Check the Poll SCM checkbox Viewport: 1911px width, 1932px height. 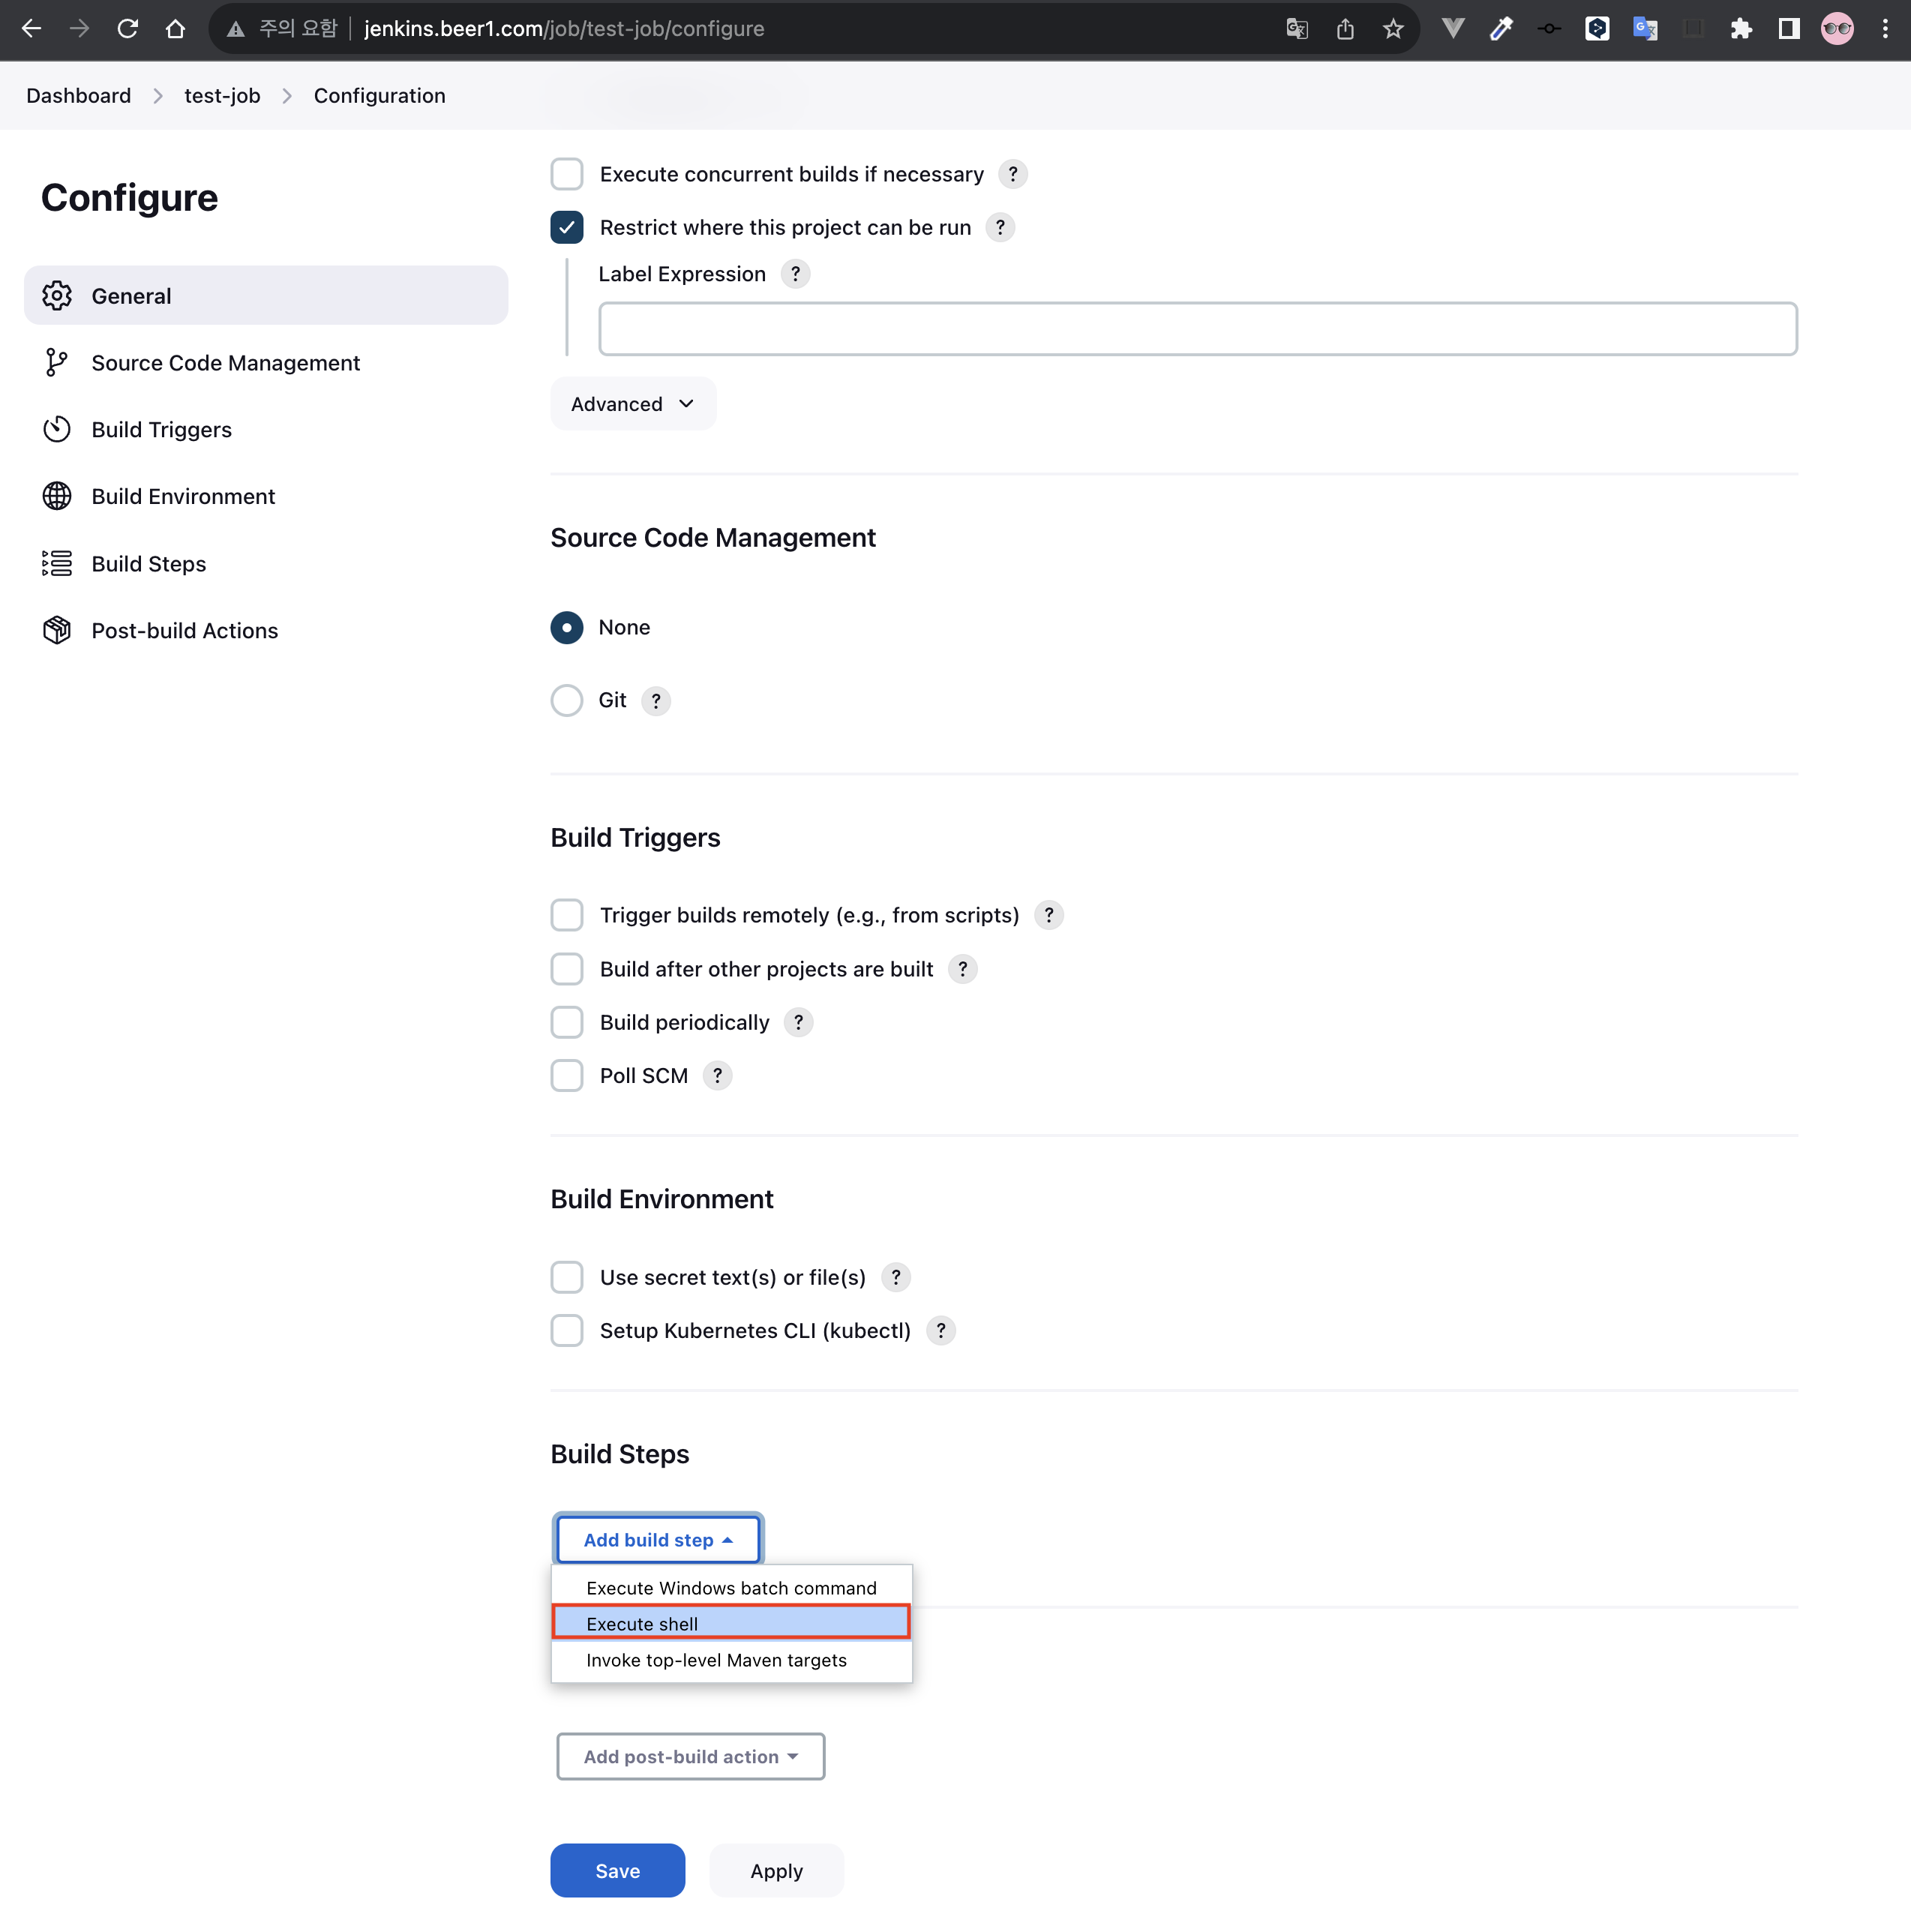point(567,1076)
